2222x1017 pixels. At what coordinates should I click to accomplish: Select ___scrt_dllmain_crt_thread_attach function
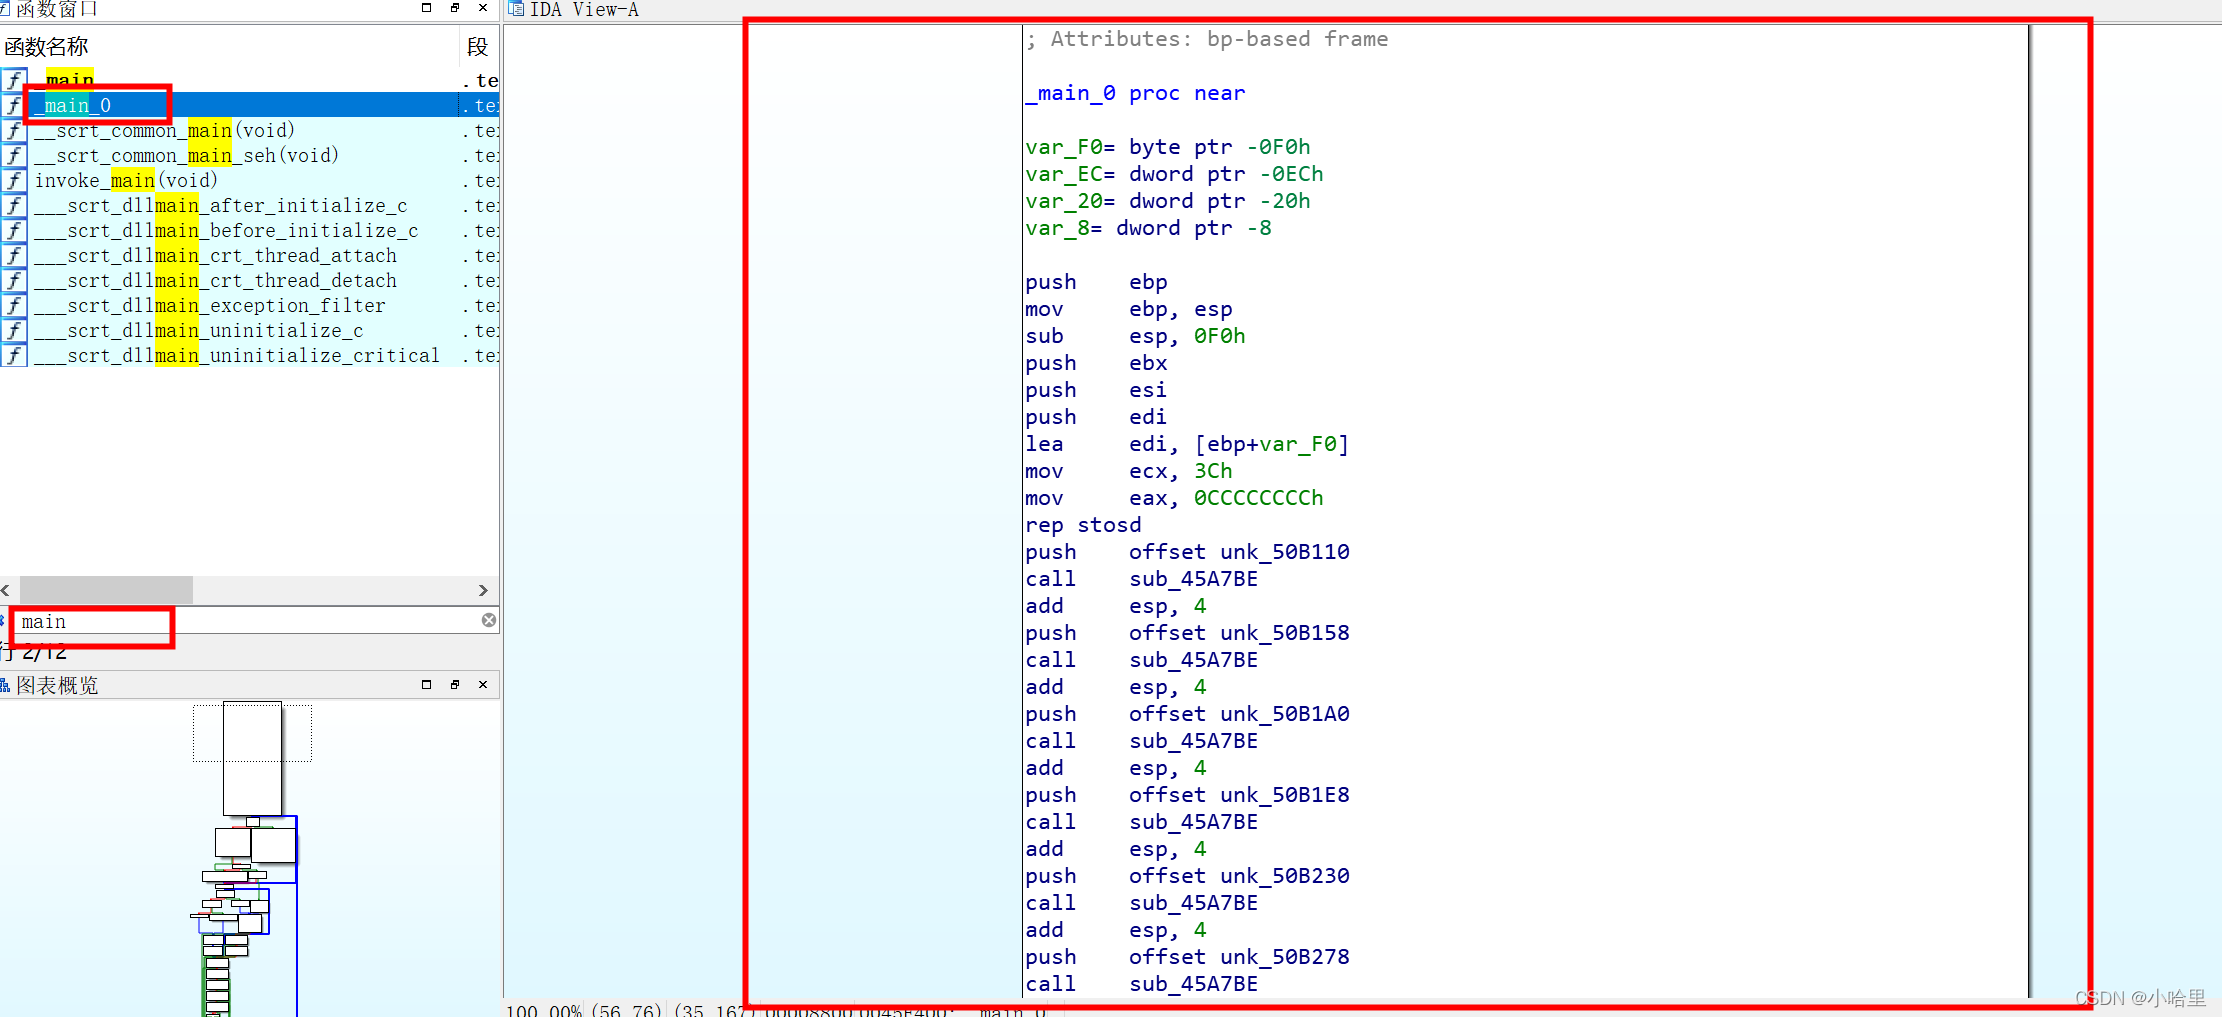point(250,255)
